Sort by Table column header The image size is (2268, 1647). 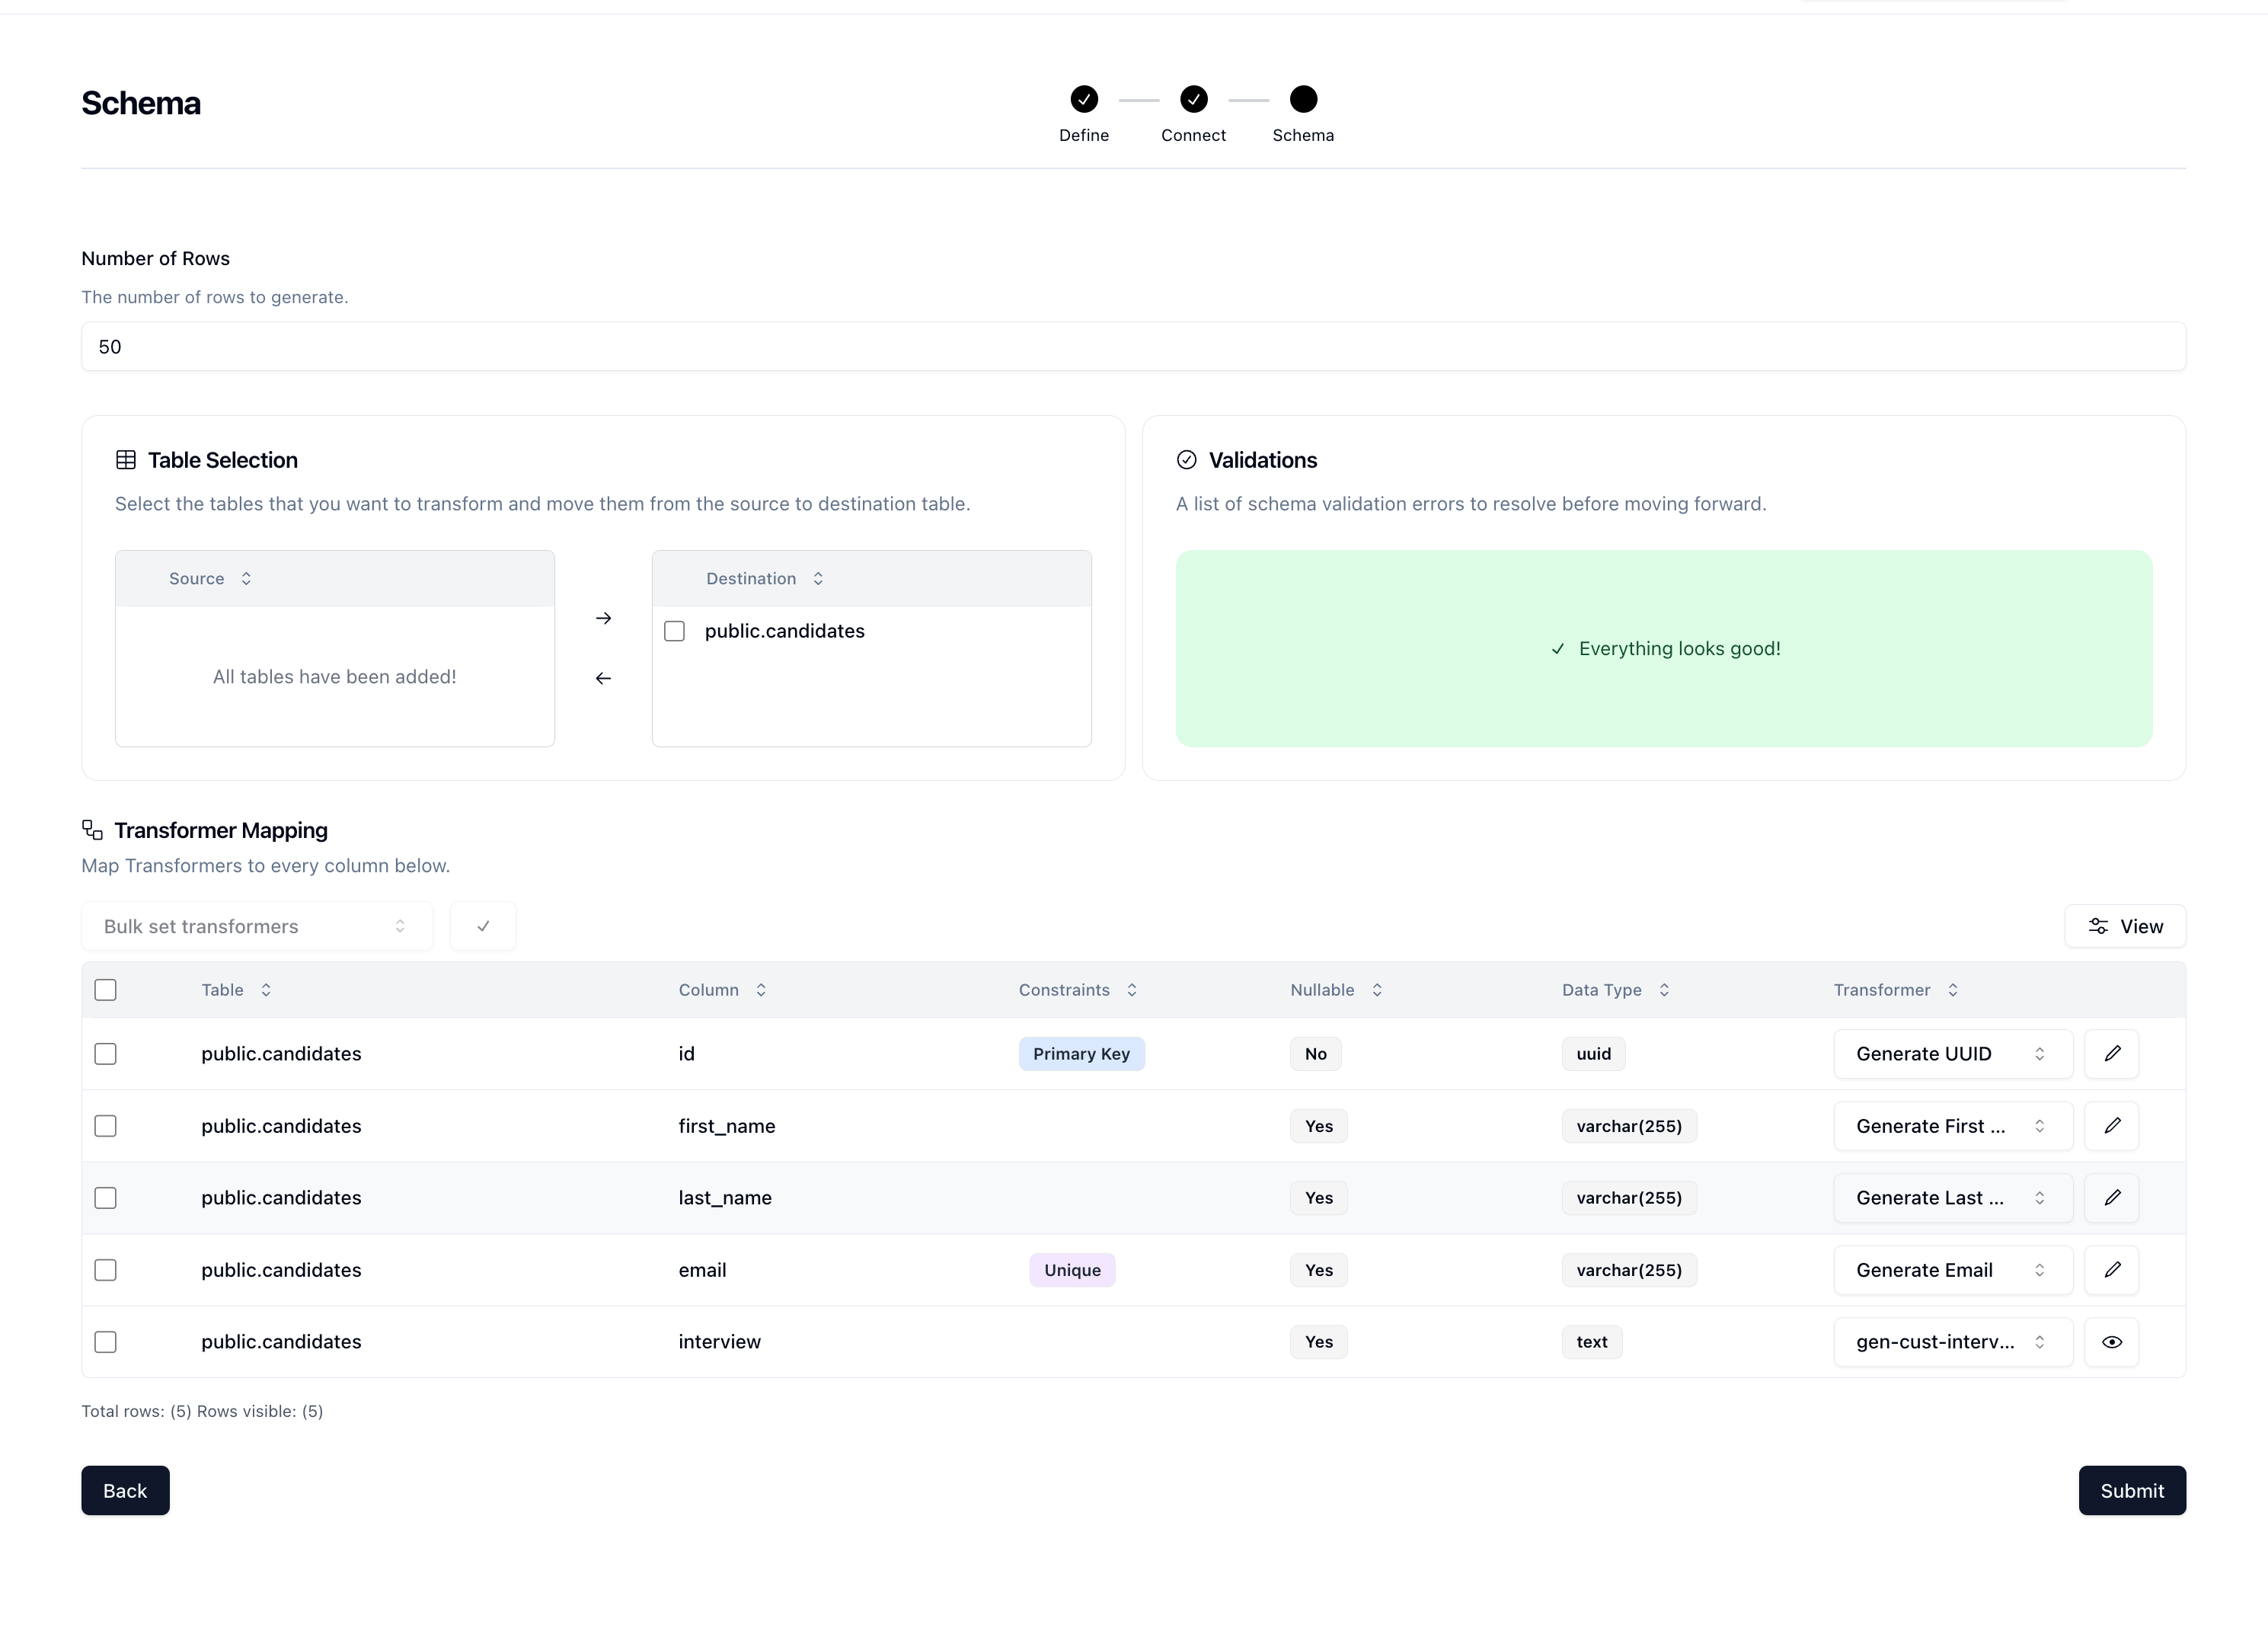(236, 990)
